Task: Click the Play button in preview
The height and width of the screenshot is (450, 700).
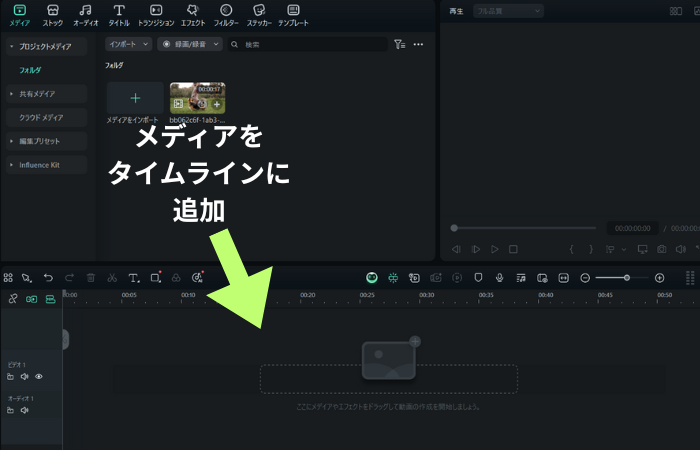Action: click(495, 249)
